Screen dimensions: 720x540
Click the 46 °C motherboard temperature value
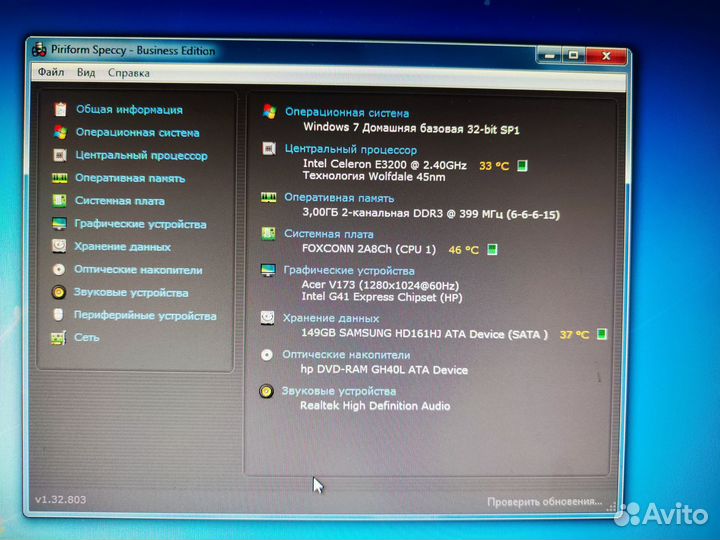[x=463, y=250]
